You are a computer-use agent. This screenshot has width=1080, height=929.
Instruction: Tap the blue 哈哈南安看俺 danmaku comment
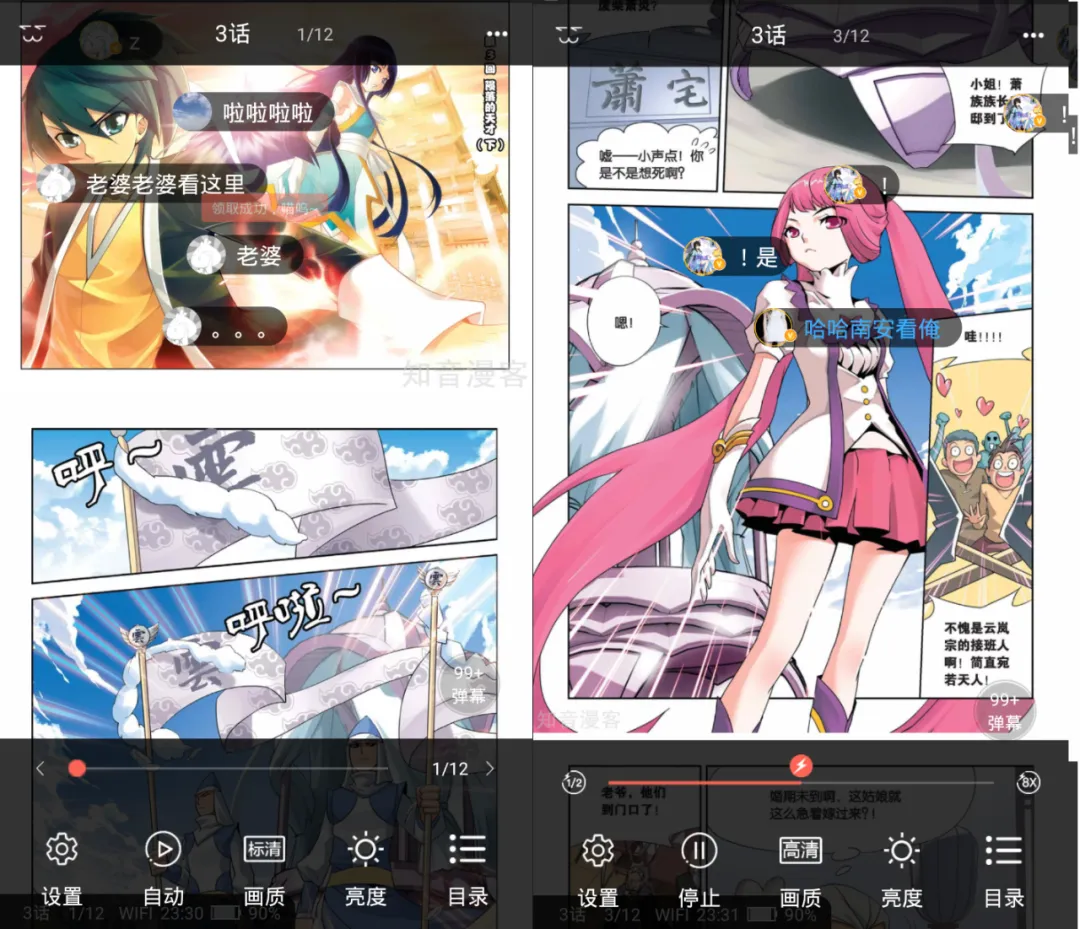tap(858, 328)
